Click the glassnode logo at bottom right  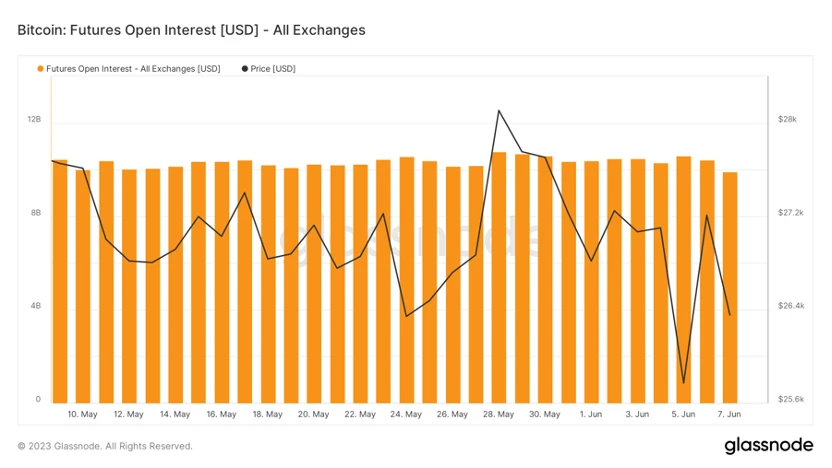[x=767, y=445]
